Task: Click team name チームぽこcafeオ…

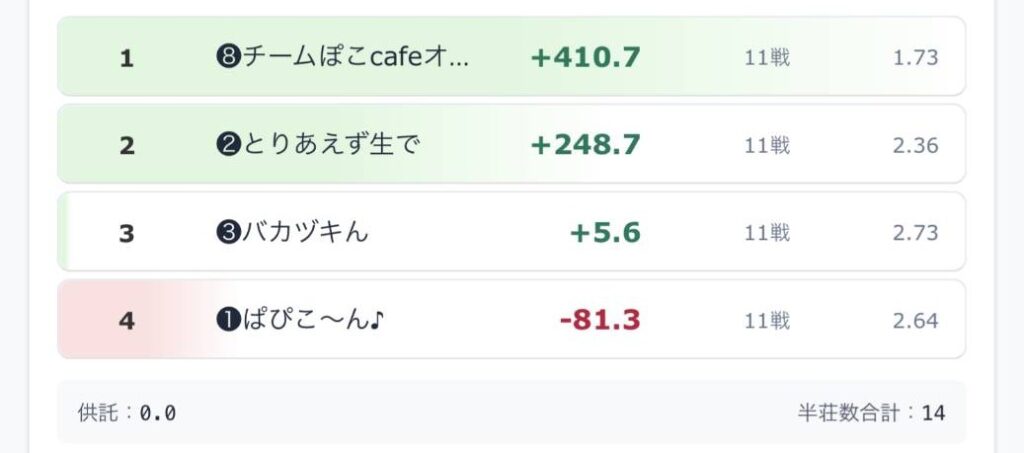Action: 342,57
